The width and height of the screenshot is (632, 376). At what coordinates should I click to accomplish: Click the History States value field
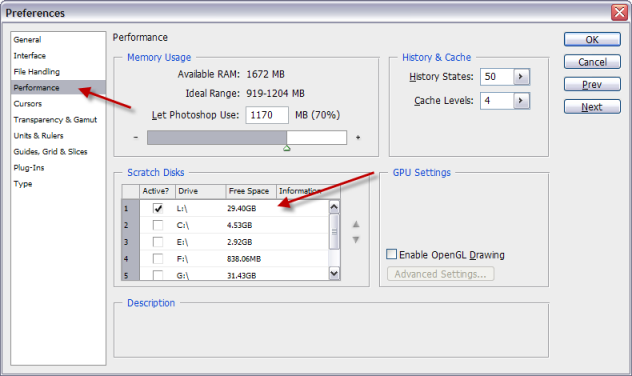coord(497,77)
